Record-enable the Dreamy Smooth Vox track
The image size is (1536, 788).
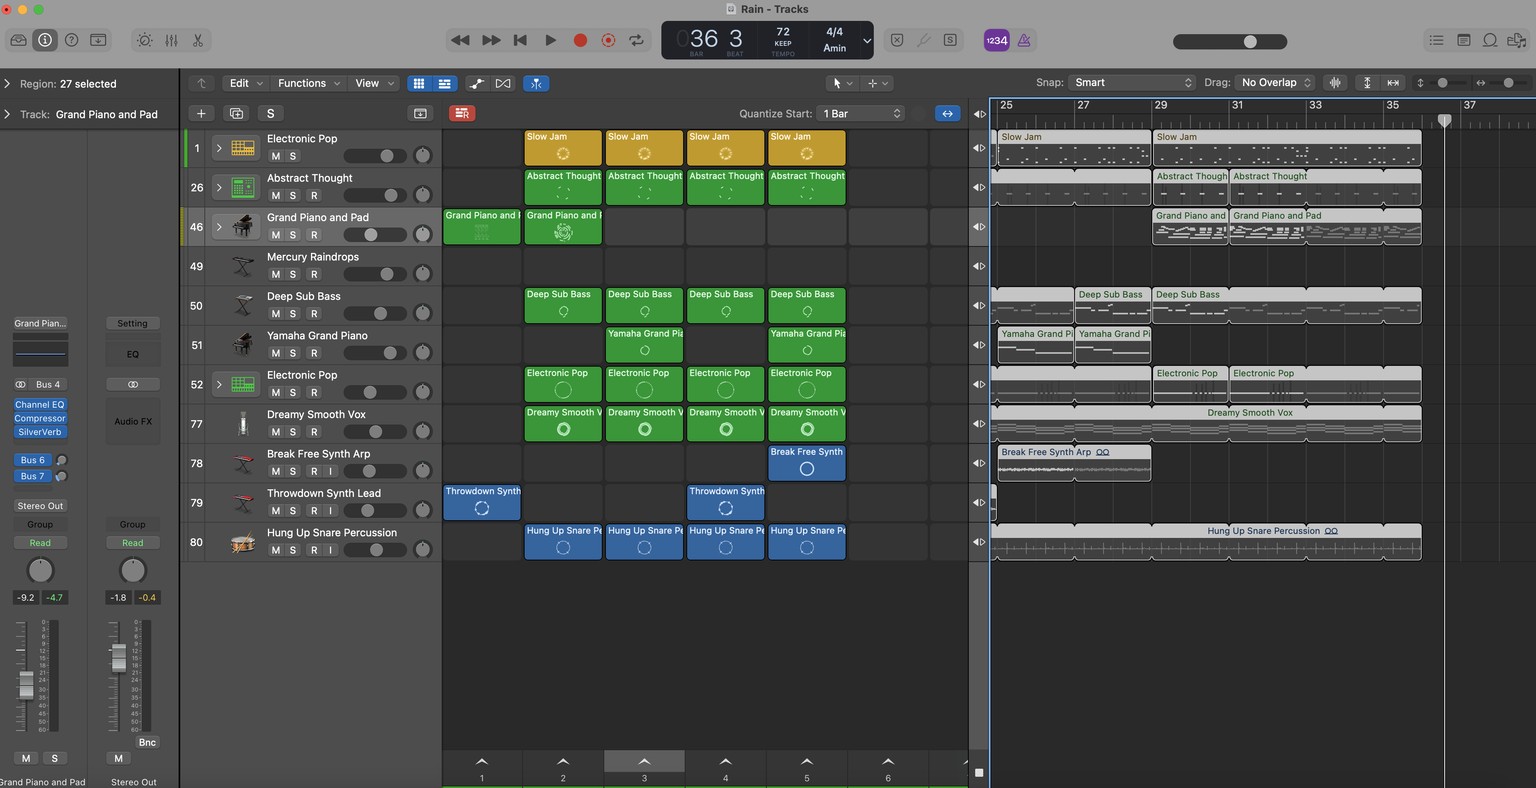coord(314,432)
